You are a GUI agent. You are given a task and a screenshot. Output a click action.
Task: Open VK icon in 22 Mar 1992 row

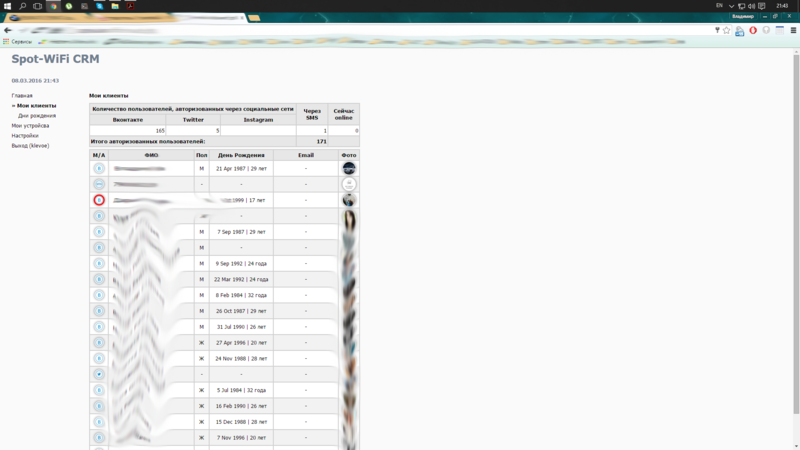point(99,279)
